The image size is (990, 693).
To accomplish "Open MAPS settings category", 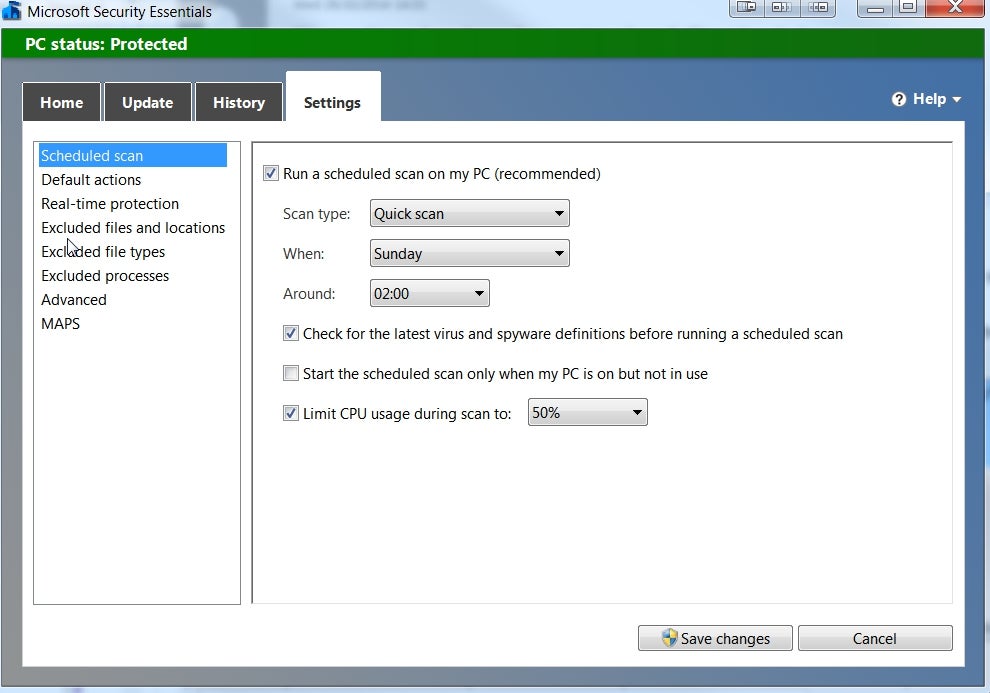I will point(61,324).
